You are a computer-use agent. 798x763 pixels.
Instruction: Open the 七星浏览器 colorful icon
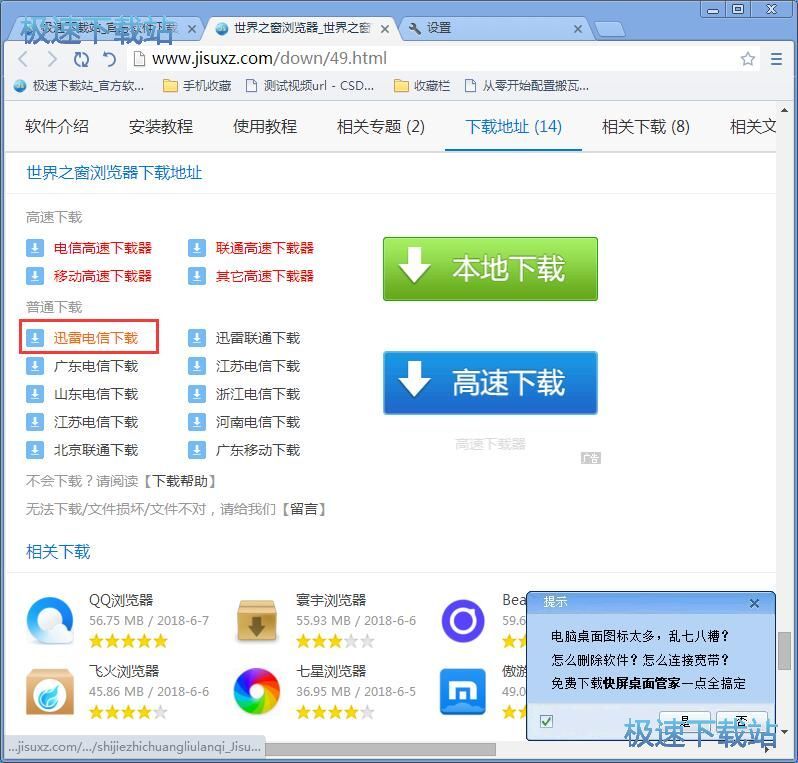(256, 691)
